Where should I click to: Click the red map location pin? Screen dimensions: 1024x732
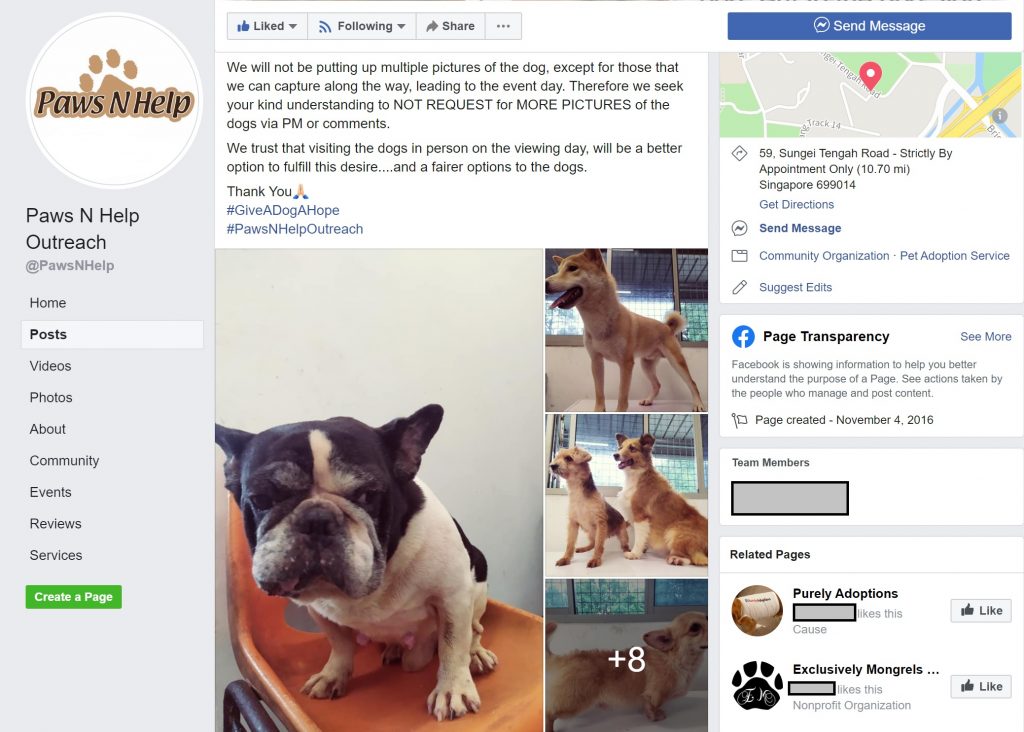[x=870, y=76]
